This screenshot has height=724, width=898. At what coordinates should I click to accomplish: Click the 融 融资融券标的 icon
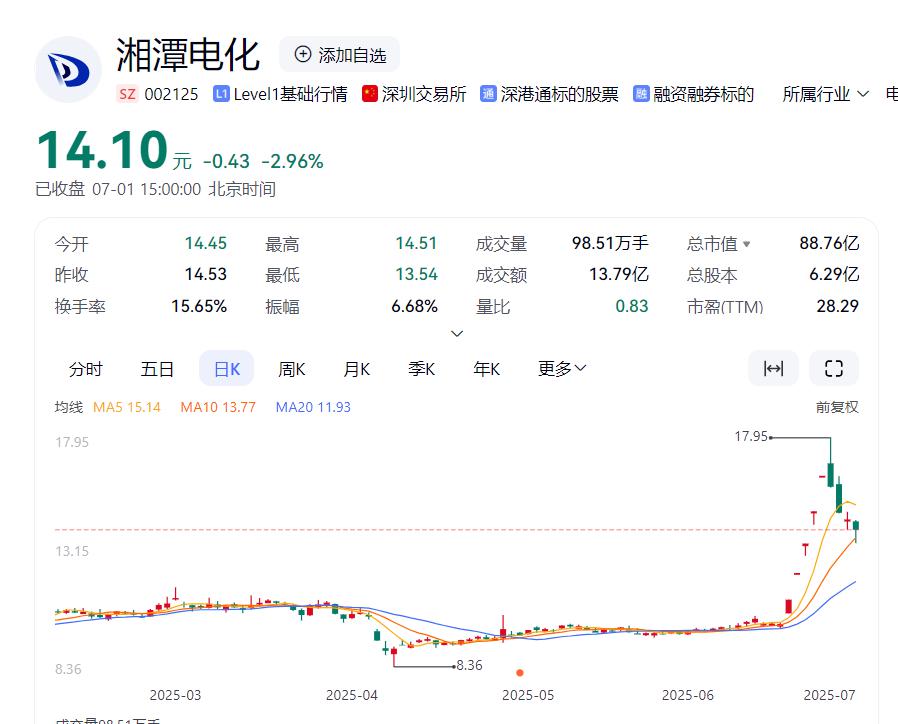point(641,94)
